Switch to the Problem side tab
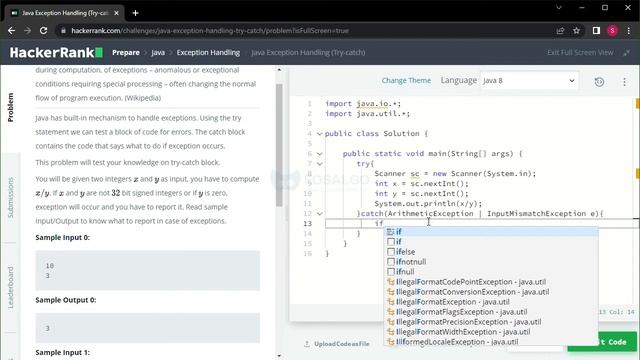 (x=11, y=108)
